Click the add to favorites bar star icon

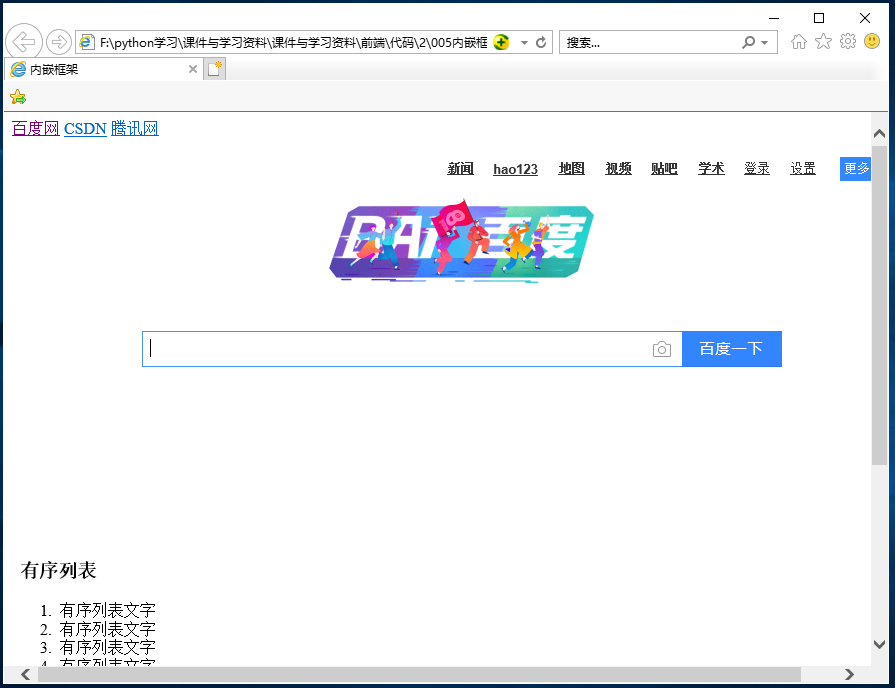coord(18,97)
